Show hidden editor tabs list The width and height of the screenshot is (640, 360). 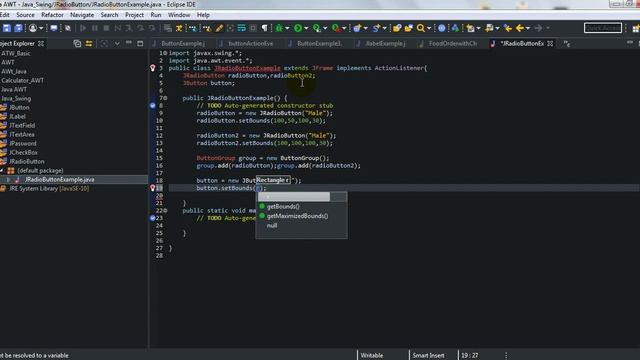[x=567, y=44]
